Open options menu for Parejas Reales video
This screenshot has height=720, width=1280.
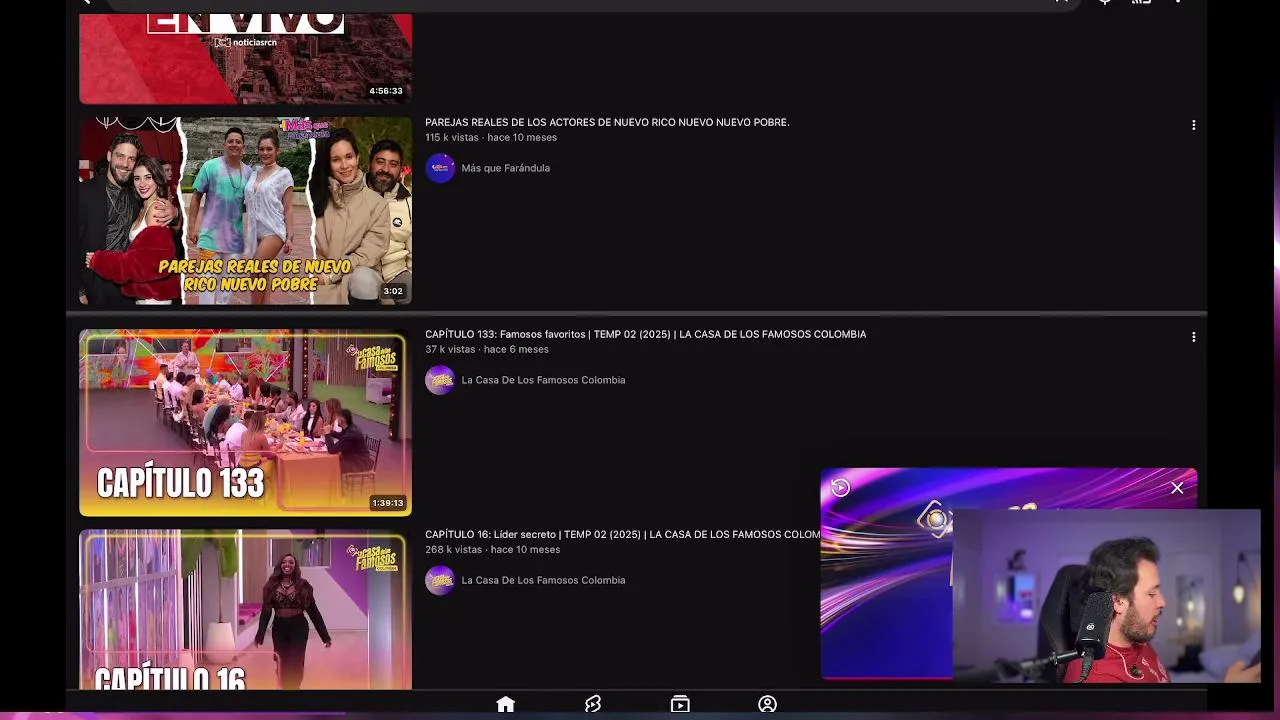(1193, 125)
